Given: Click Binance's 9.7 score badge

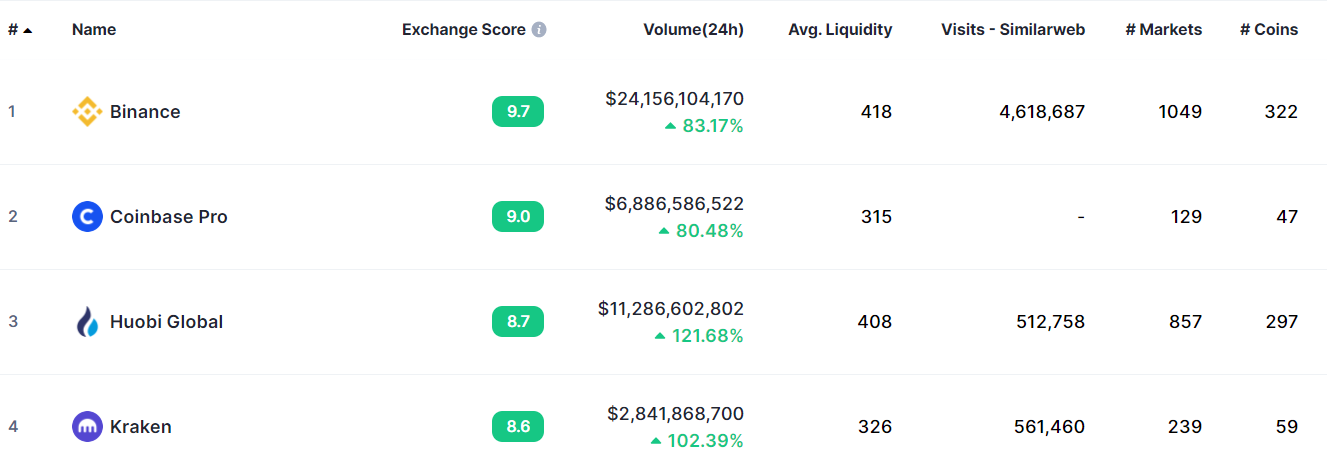Looking at the screenshot, I should click(518, 112).
